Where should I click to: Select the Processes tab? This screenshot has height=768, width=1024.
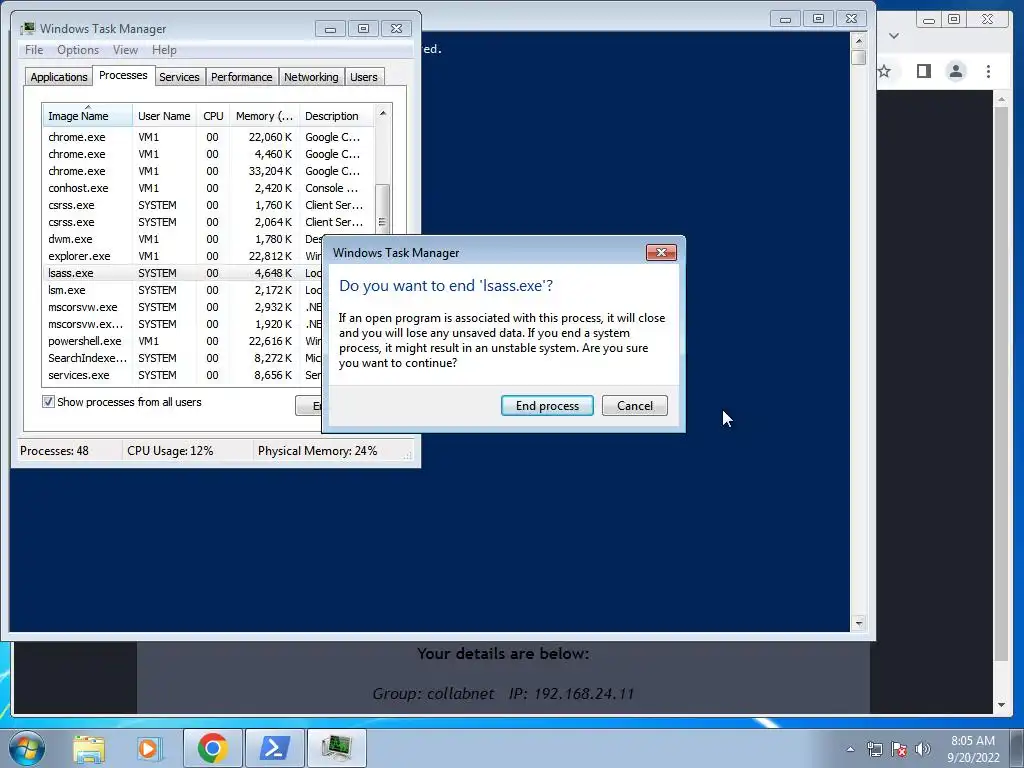pos(123,75)
